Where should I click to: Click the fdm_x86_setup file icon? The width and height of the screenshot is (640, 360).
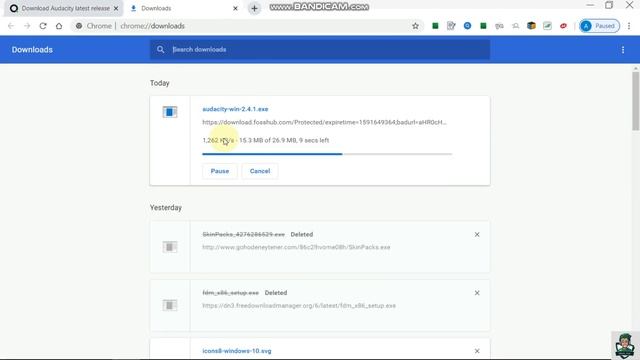(170, 305)
